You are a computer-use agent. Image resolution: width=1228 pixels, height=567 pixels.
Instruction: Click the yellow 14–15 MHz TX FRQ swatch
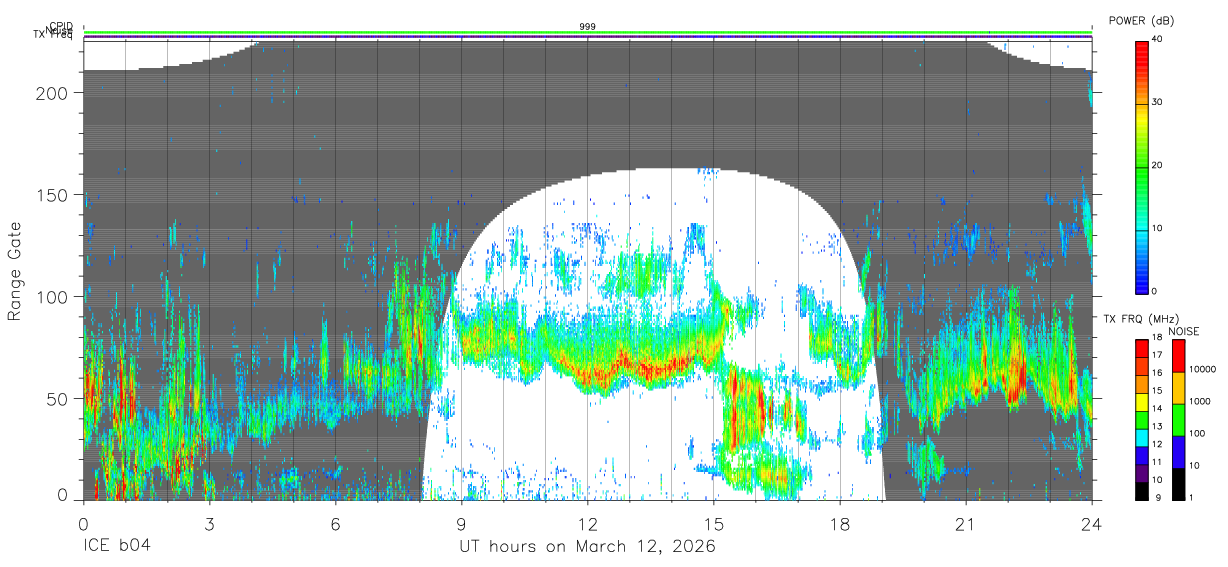tap(1142, 401)
